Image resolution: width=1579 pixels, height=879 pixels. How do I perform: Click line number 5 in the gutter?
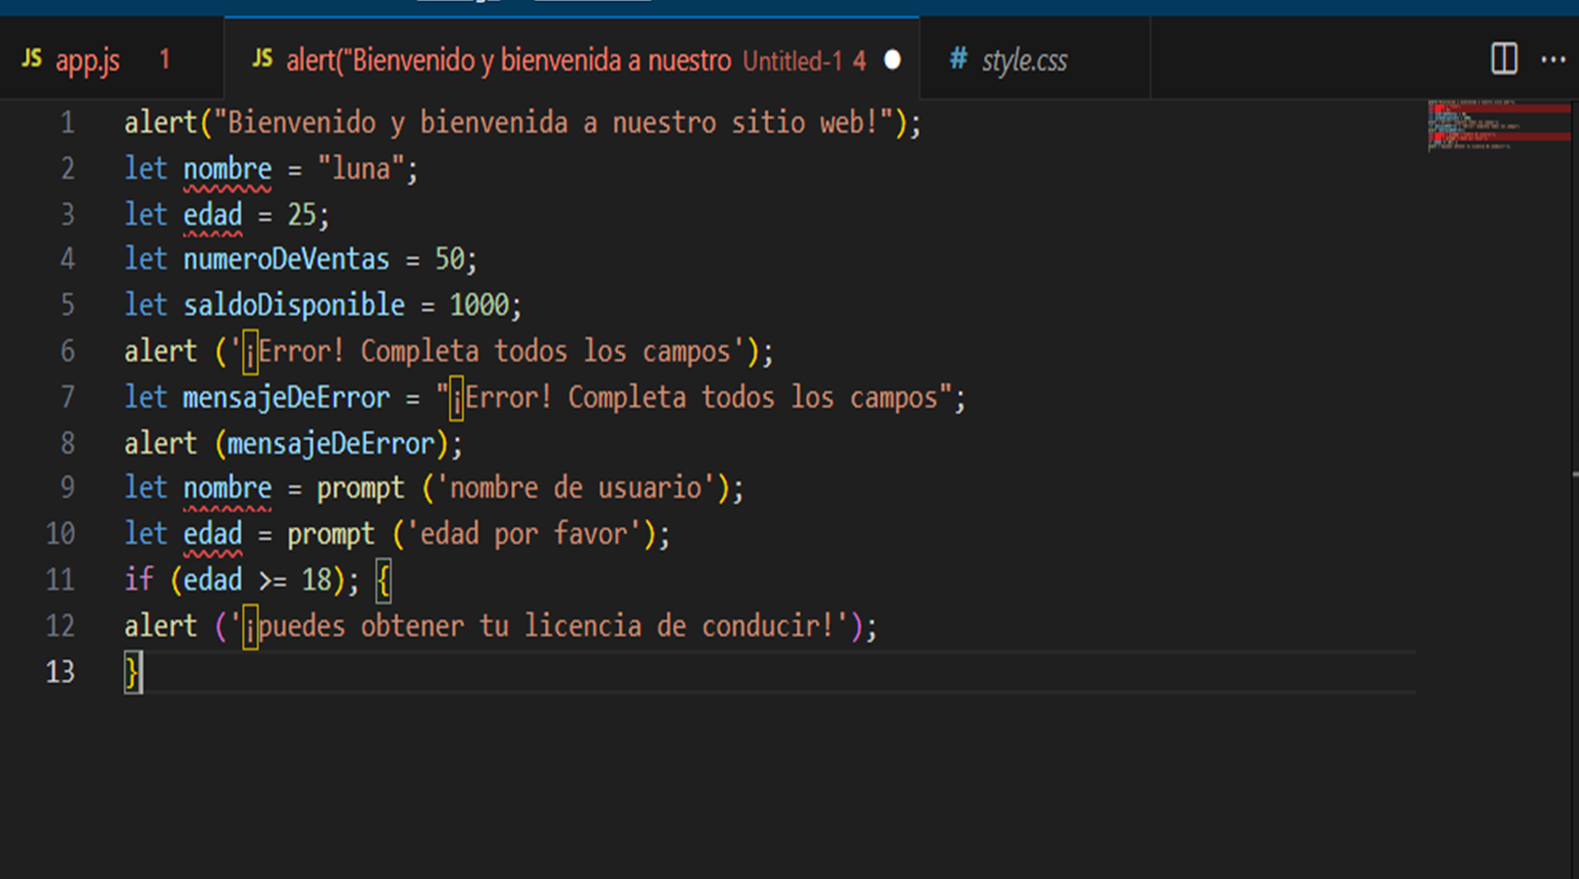(x=67, y=306)
